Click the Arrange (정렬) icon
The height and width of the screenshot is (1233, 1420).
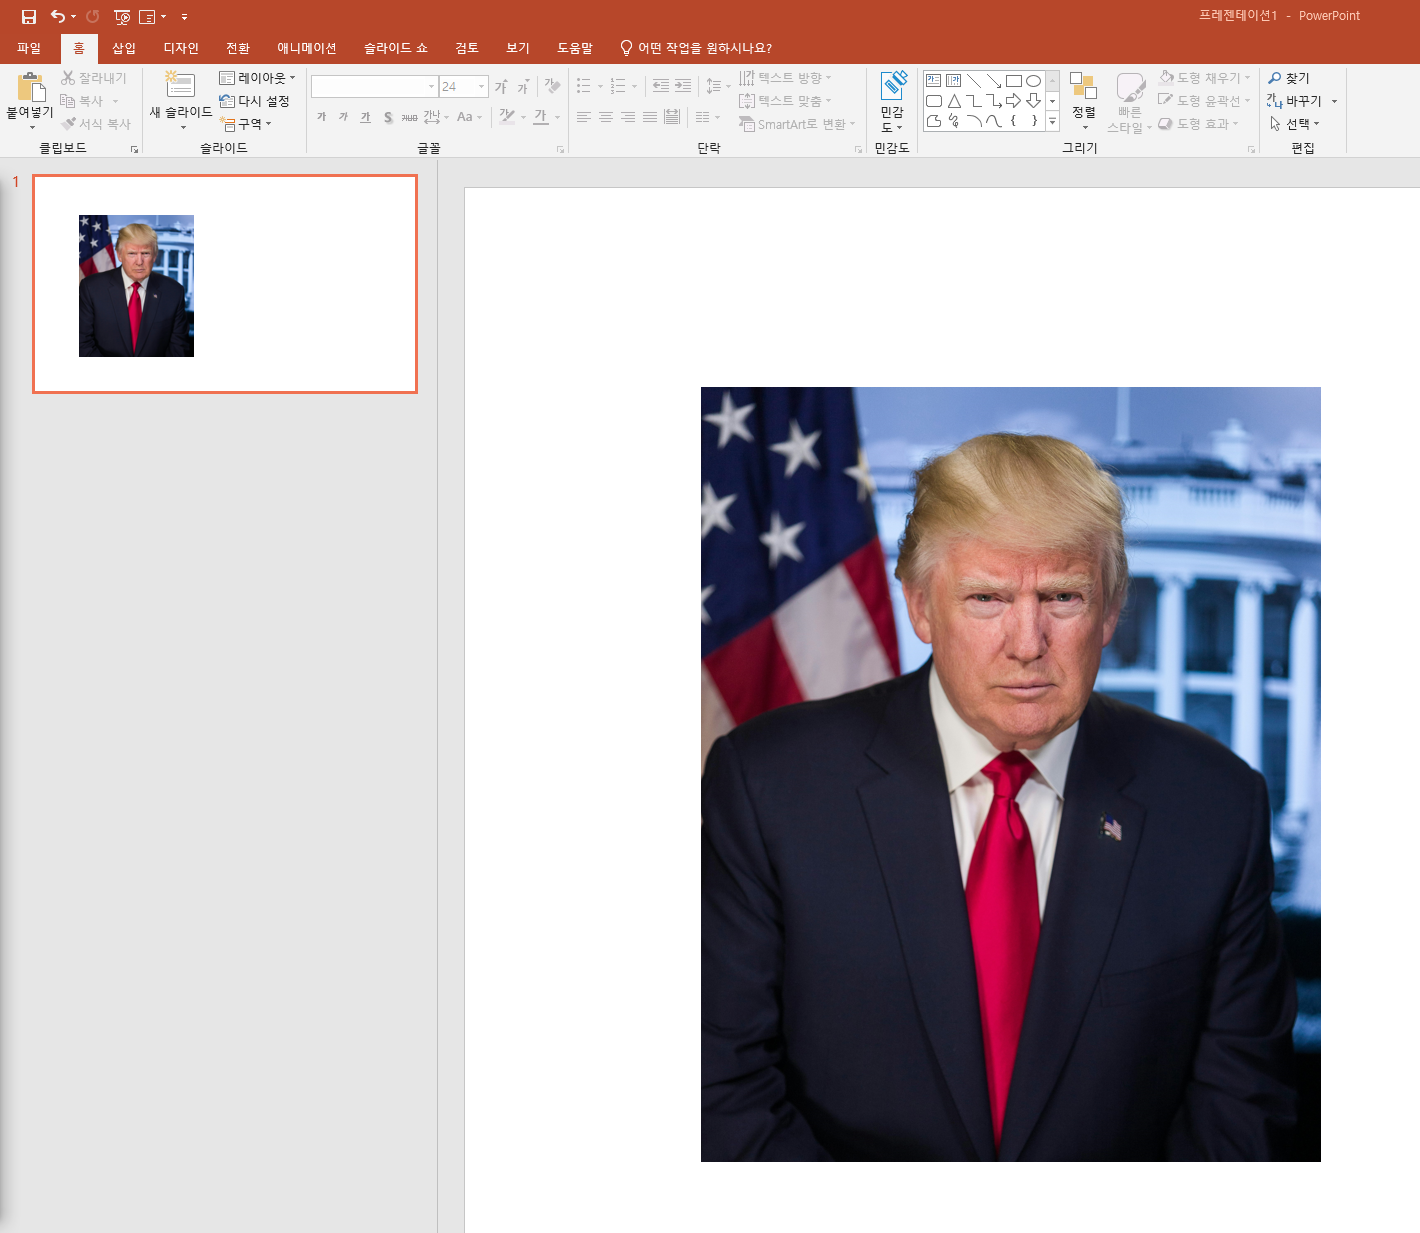click(1084, 86)
